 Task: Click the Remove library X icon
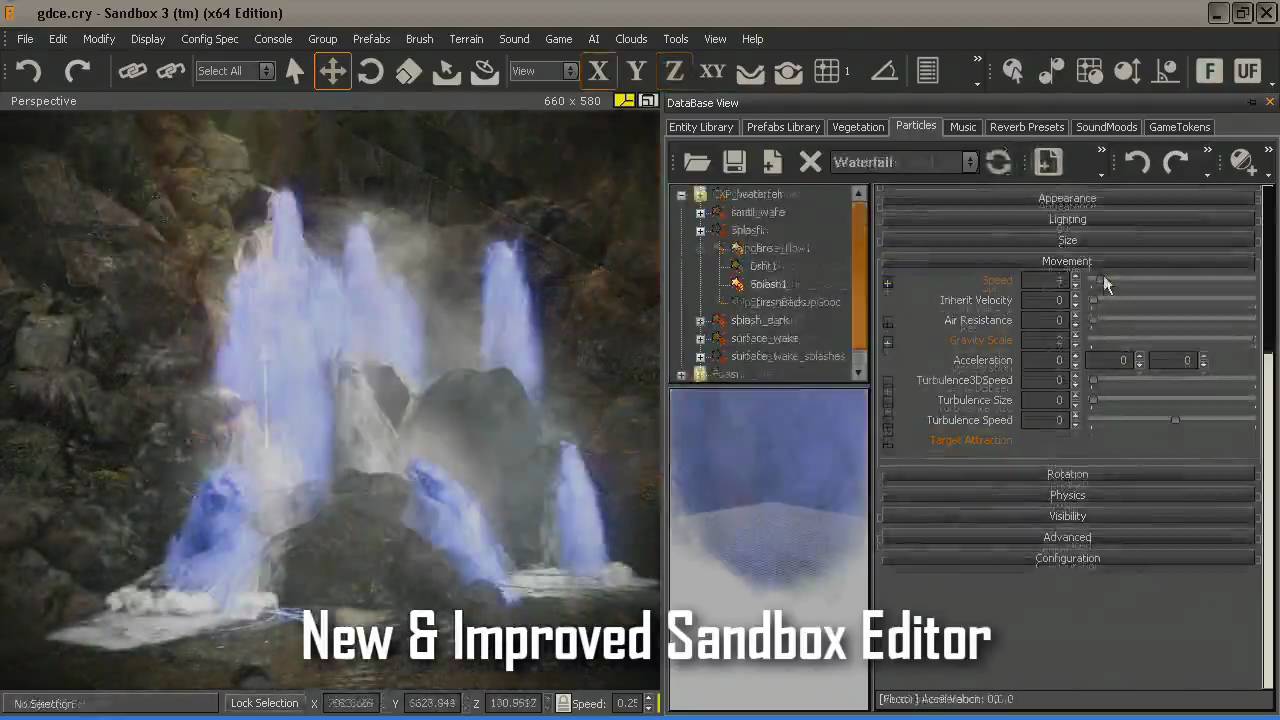tap(810, 162)
